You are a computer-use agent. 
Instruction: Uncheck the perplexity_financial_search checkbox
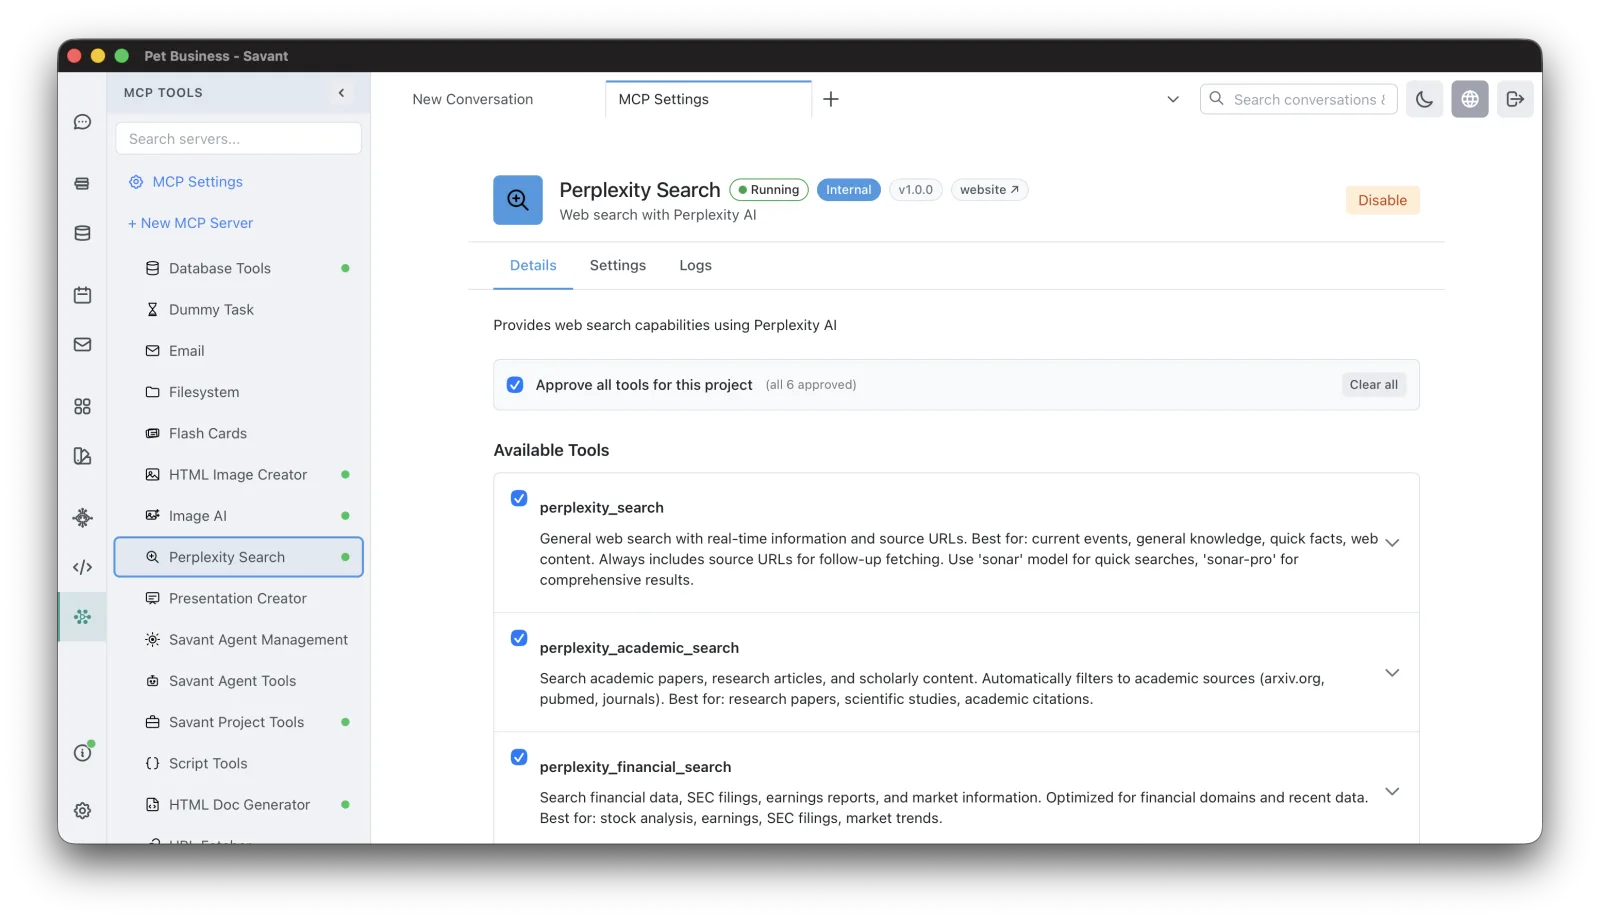pyautogui.click(x=519, y=757)
